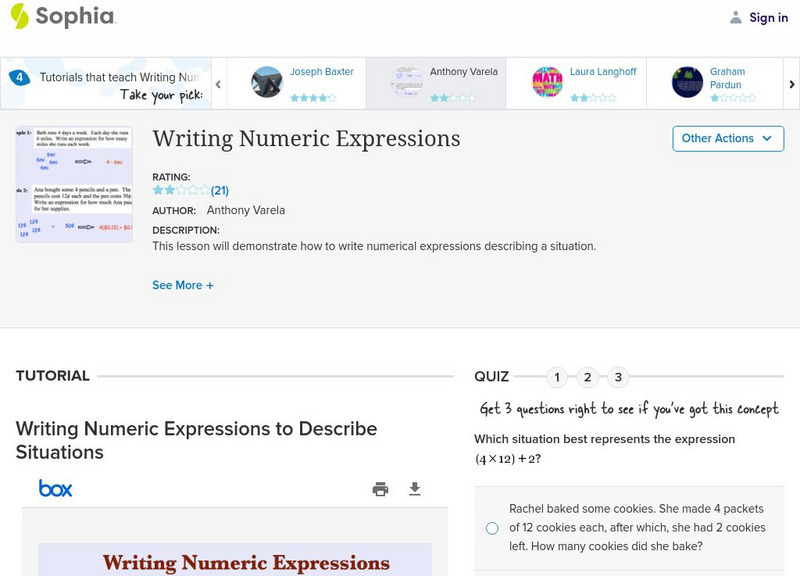
Task: Print the tutorial document
Action: pyautogui.click(x=380, y=489)
